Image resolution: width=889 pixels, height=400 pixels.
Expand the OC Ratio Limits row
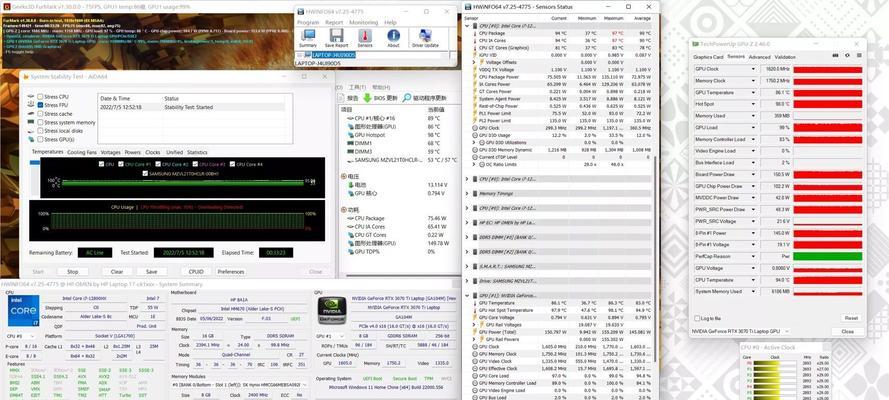click(x=475, y=164)
